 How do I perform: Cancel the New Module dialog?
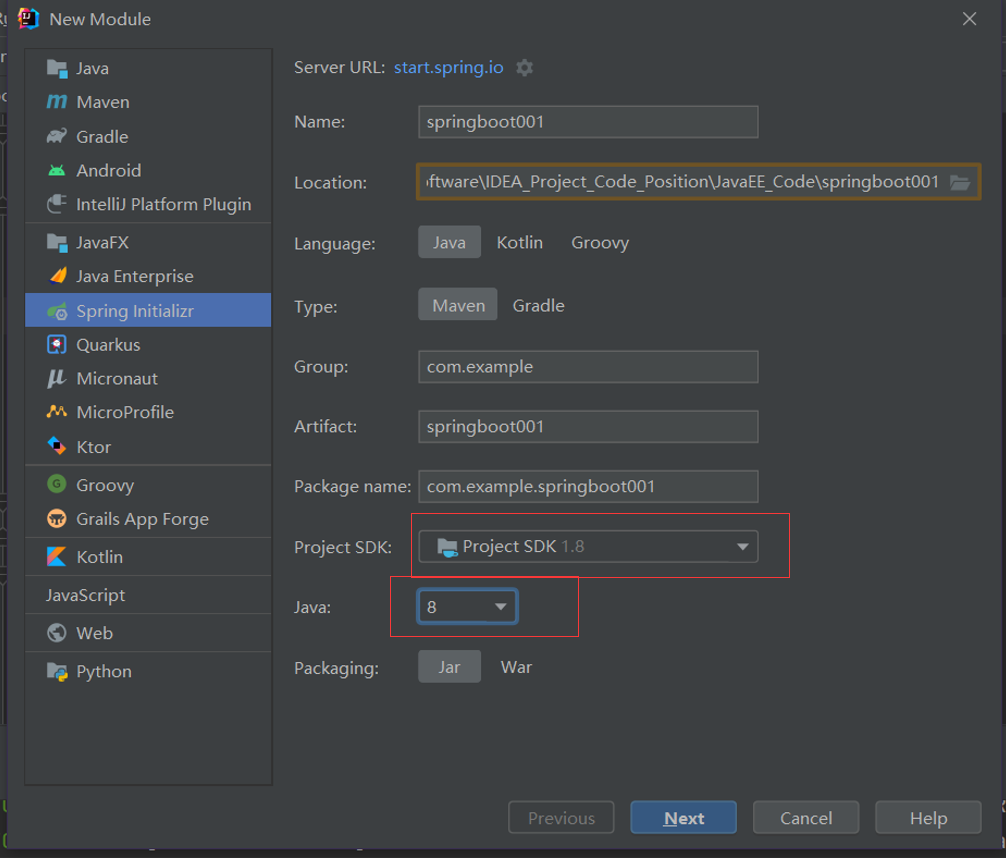(806, 817)
